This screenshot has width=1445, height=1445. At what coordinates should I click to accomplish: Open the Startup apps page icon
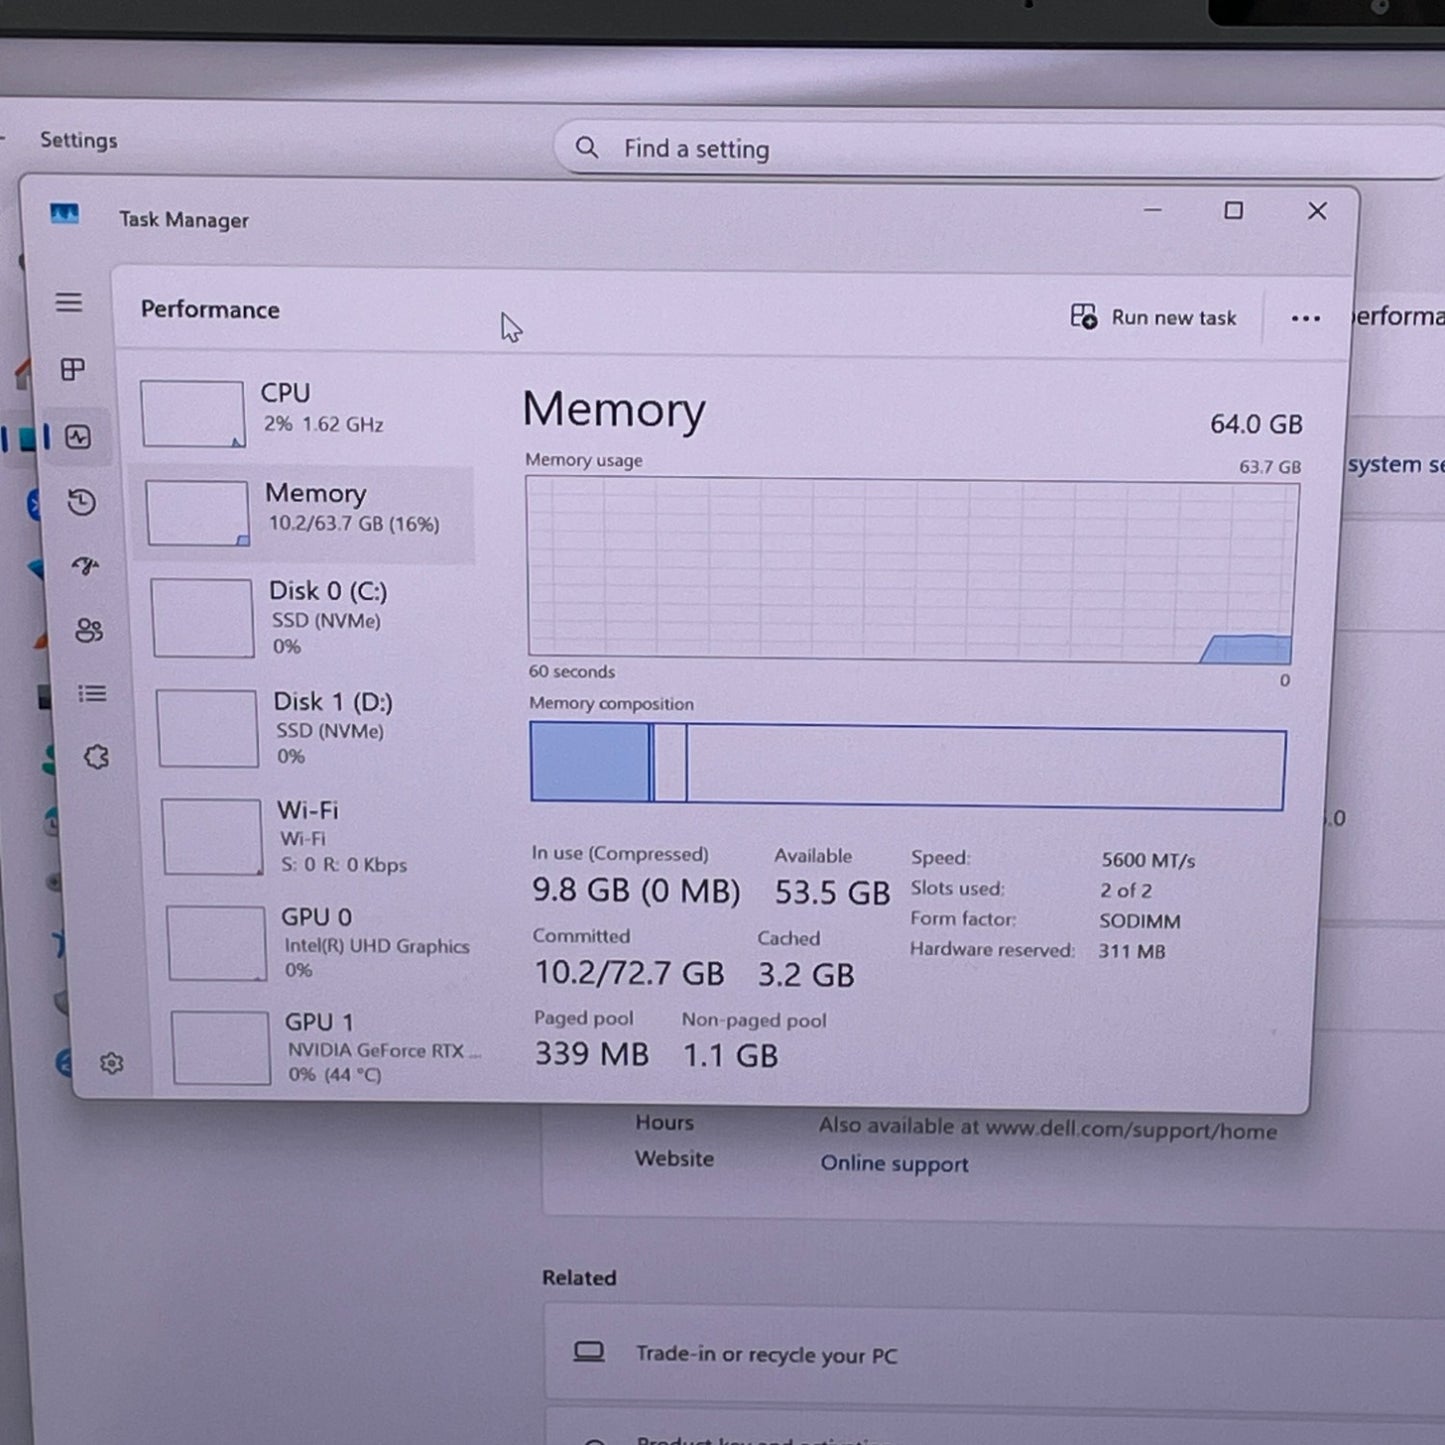click(x=86, y=566)
